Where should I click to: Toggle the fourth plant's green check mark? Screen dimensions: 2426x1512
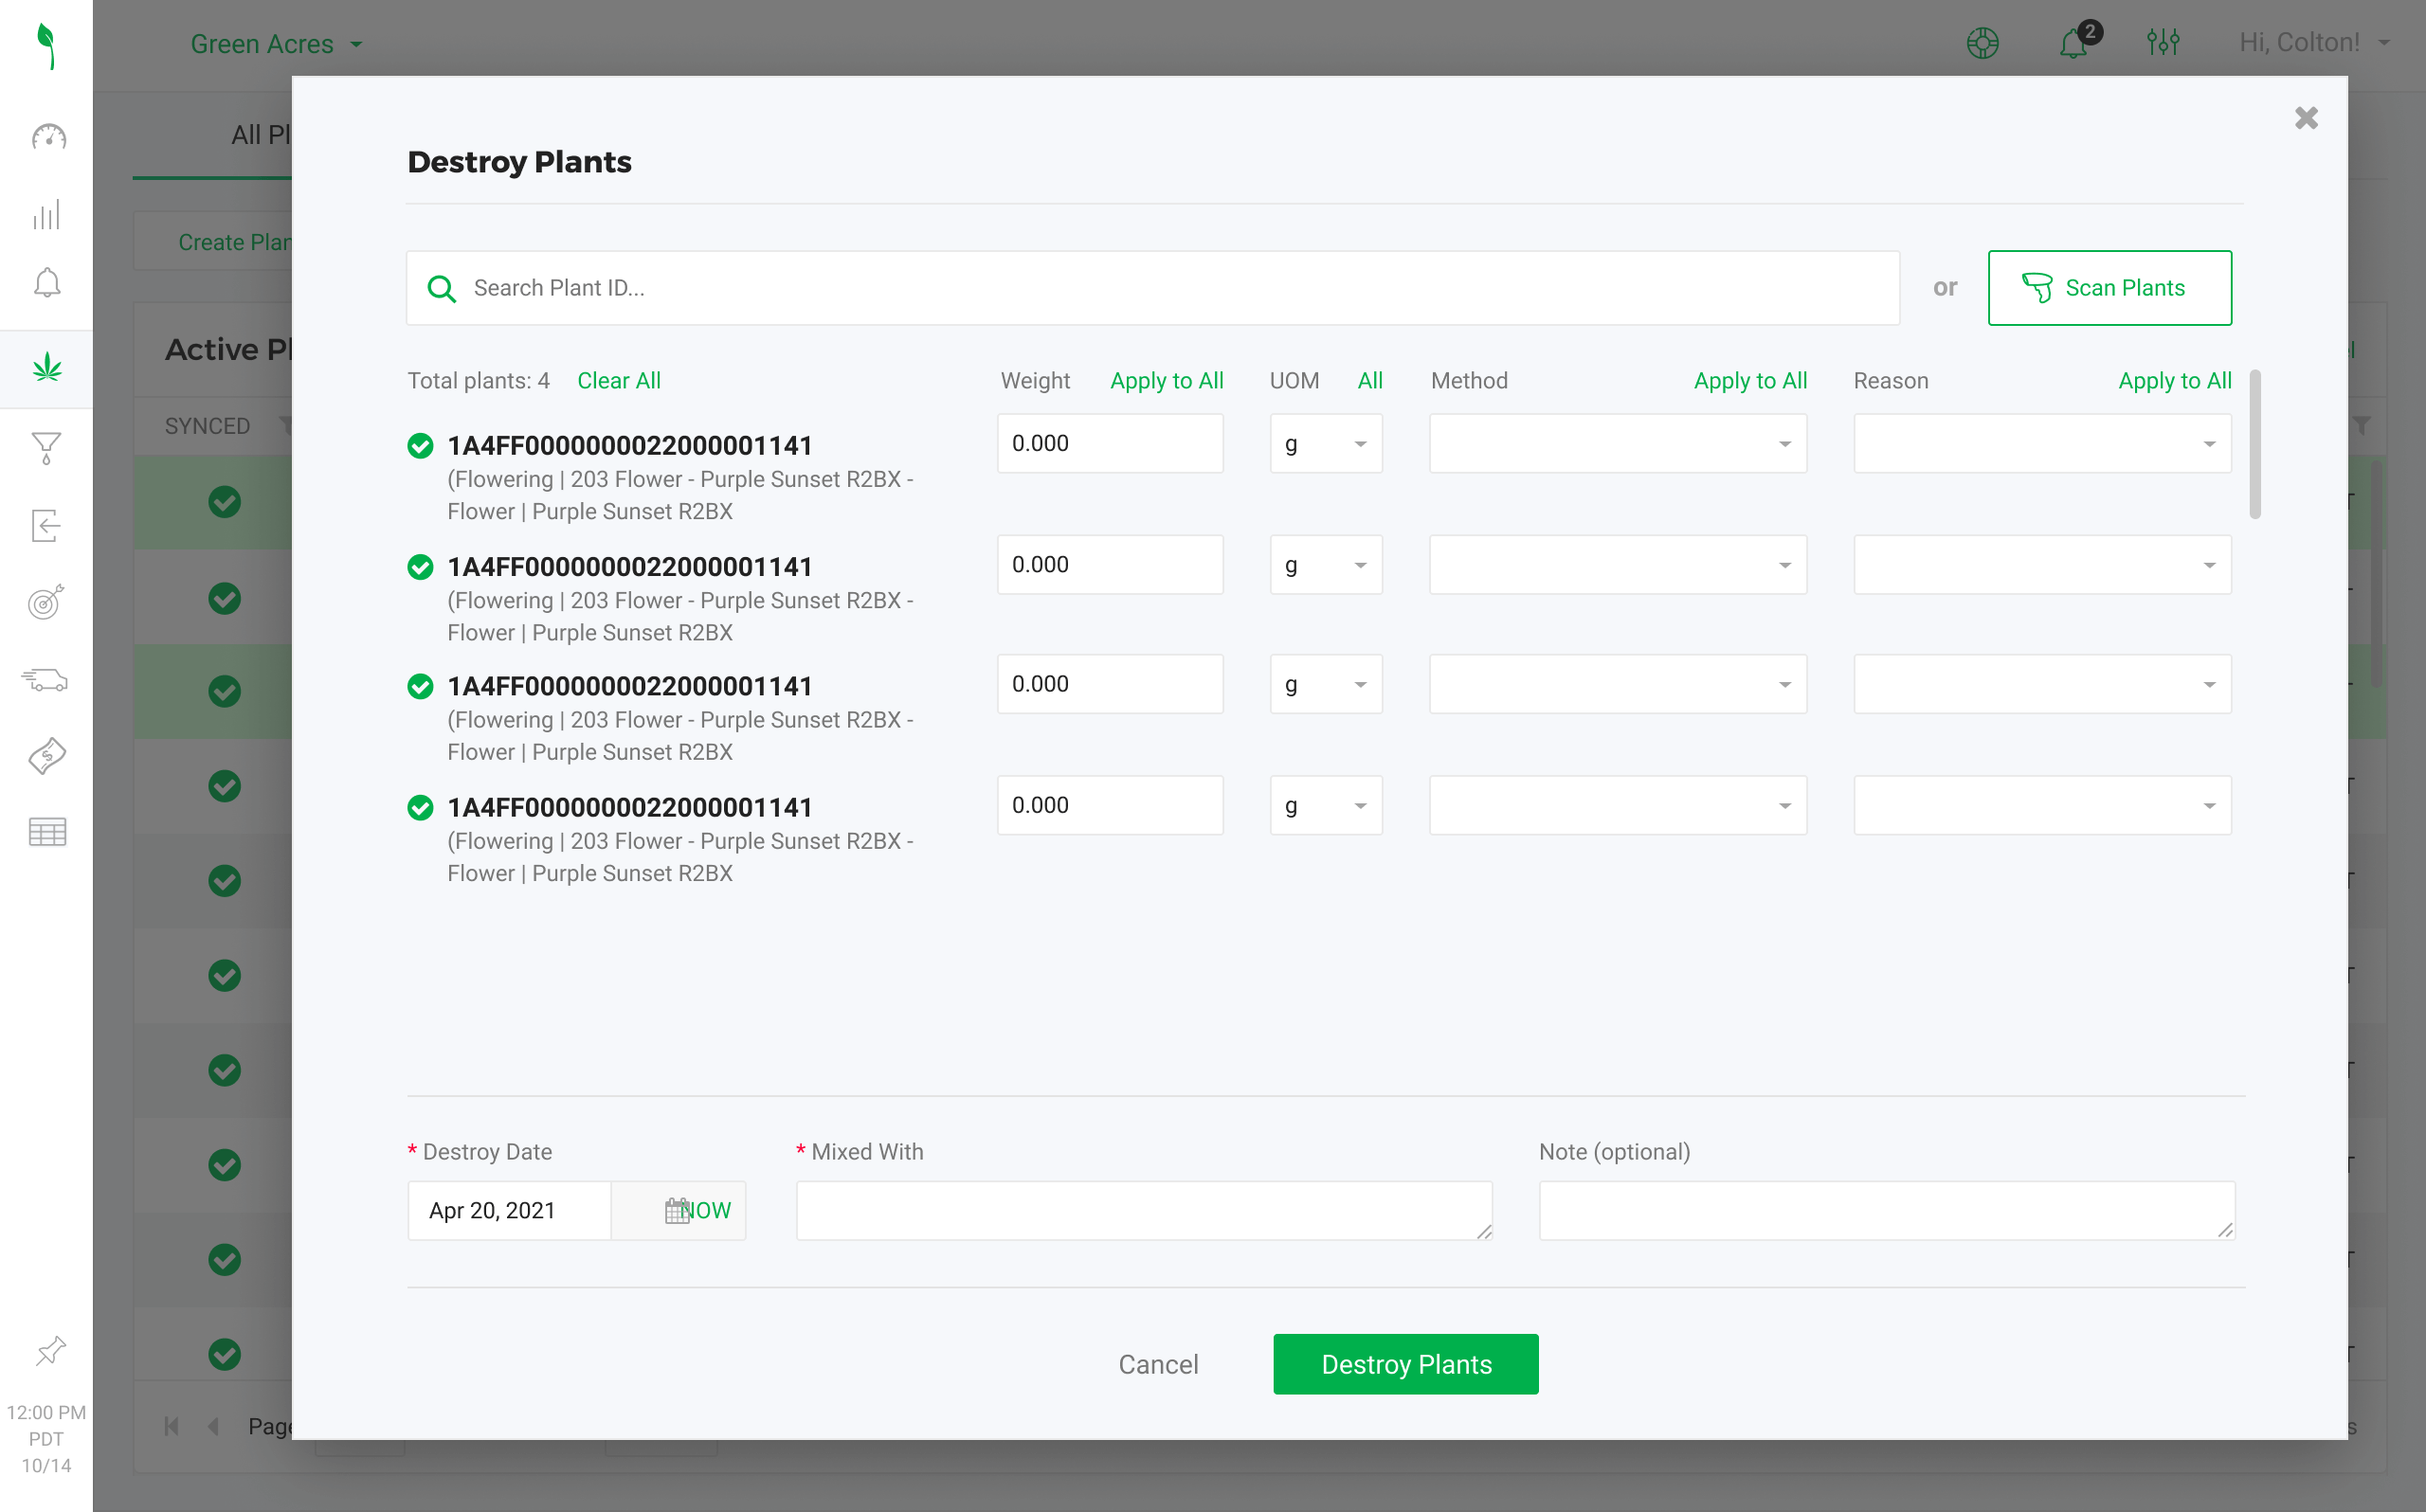coord(420,808)
